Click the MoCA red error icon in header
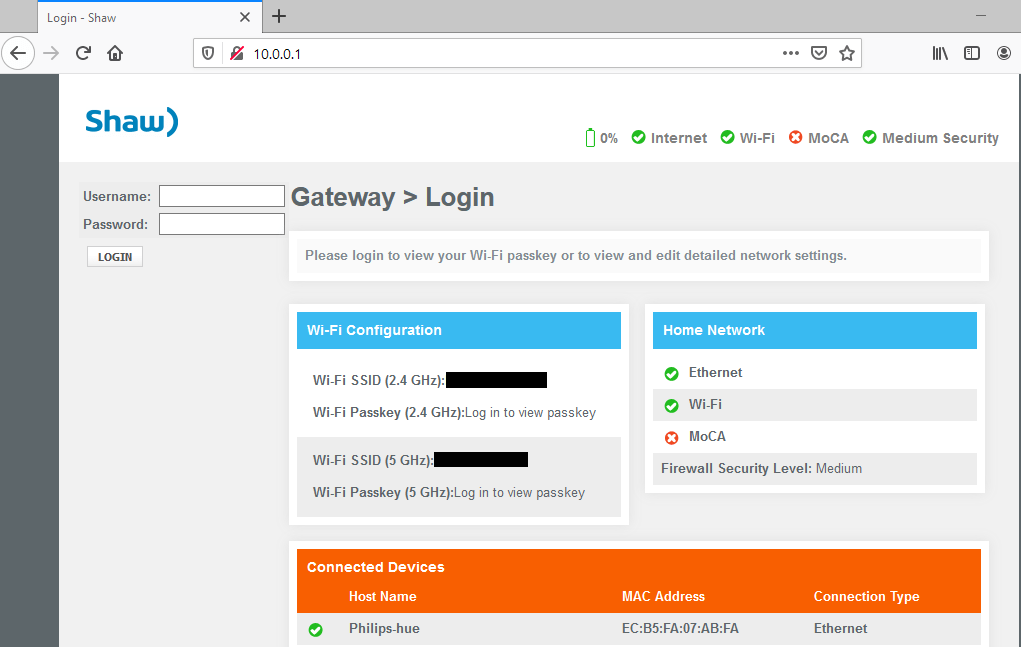Screen dimensions: 1021x647 796,138
